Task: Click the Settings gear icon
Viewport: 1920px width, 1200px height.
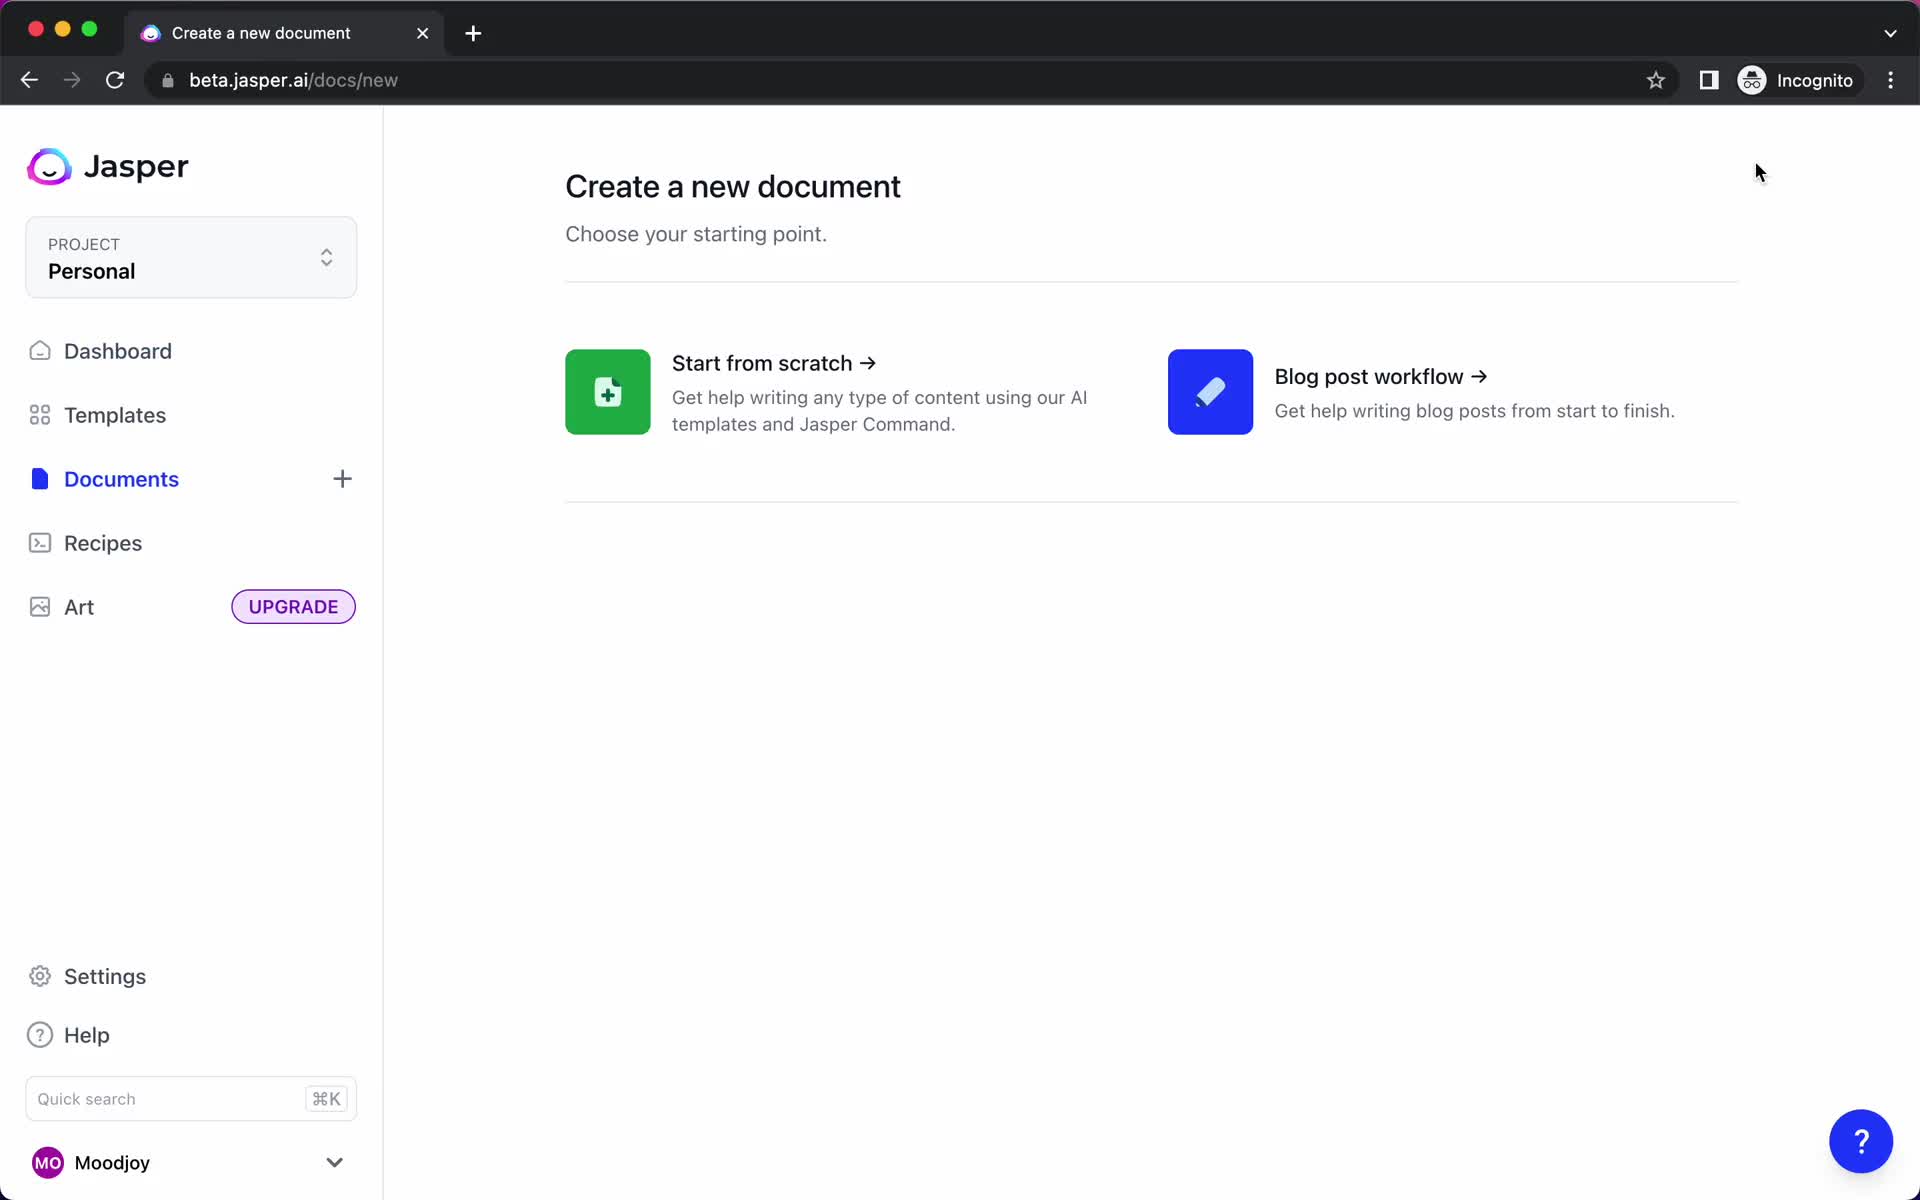Action: tap(37, 975)
